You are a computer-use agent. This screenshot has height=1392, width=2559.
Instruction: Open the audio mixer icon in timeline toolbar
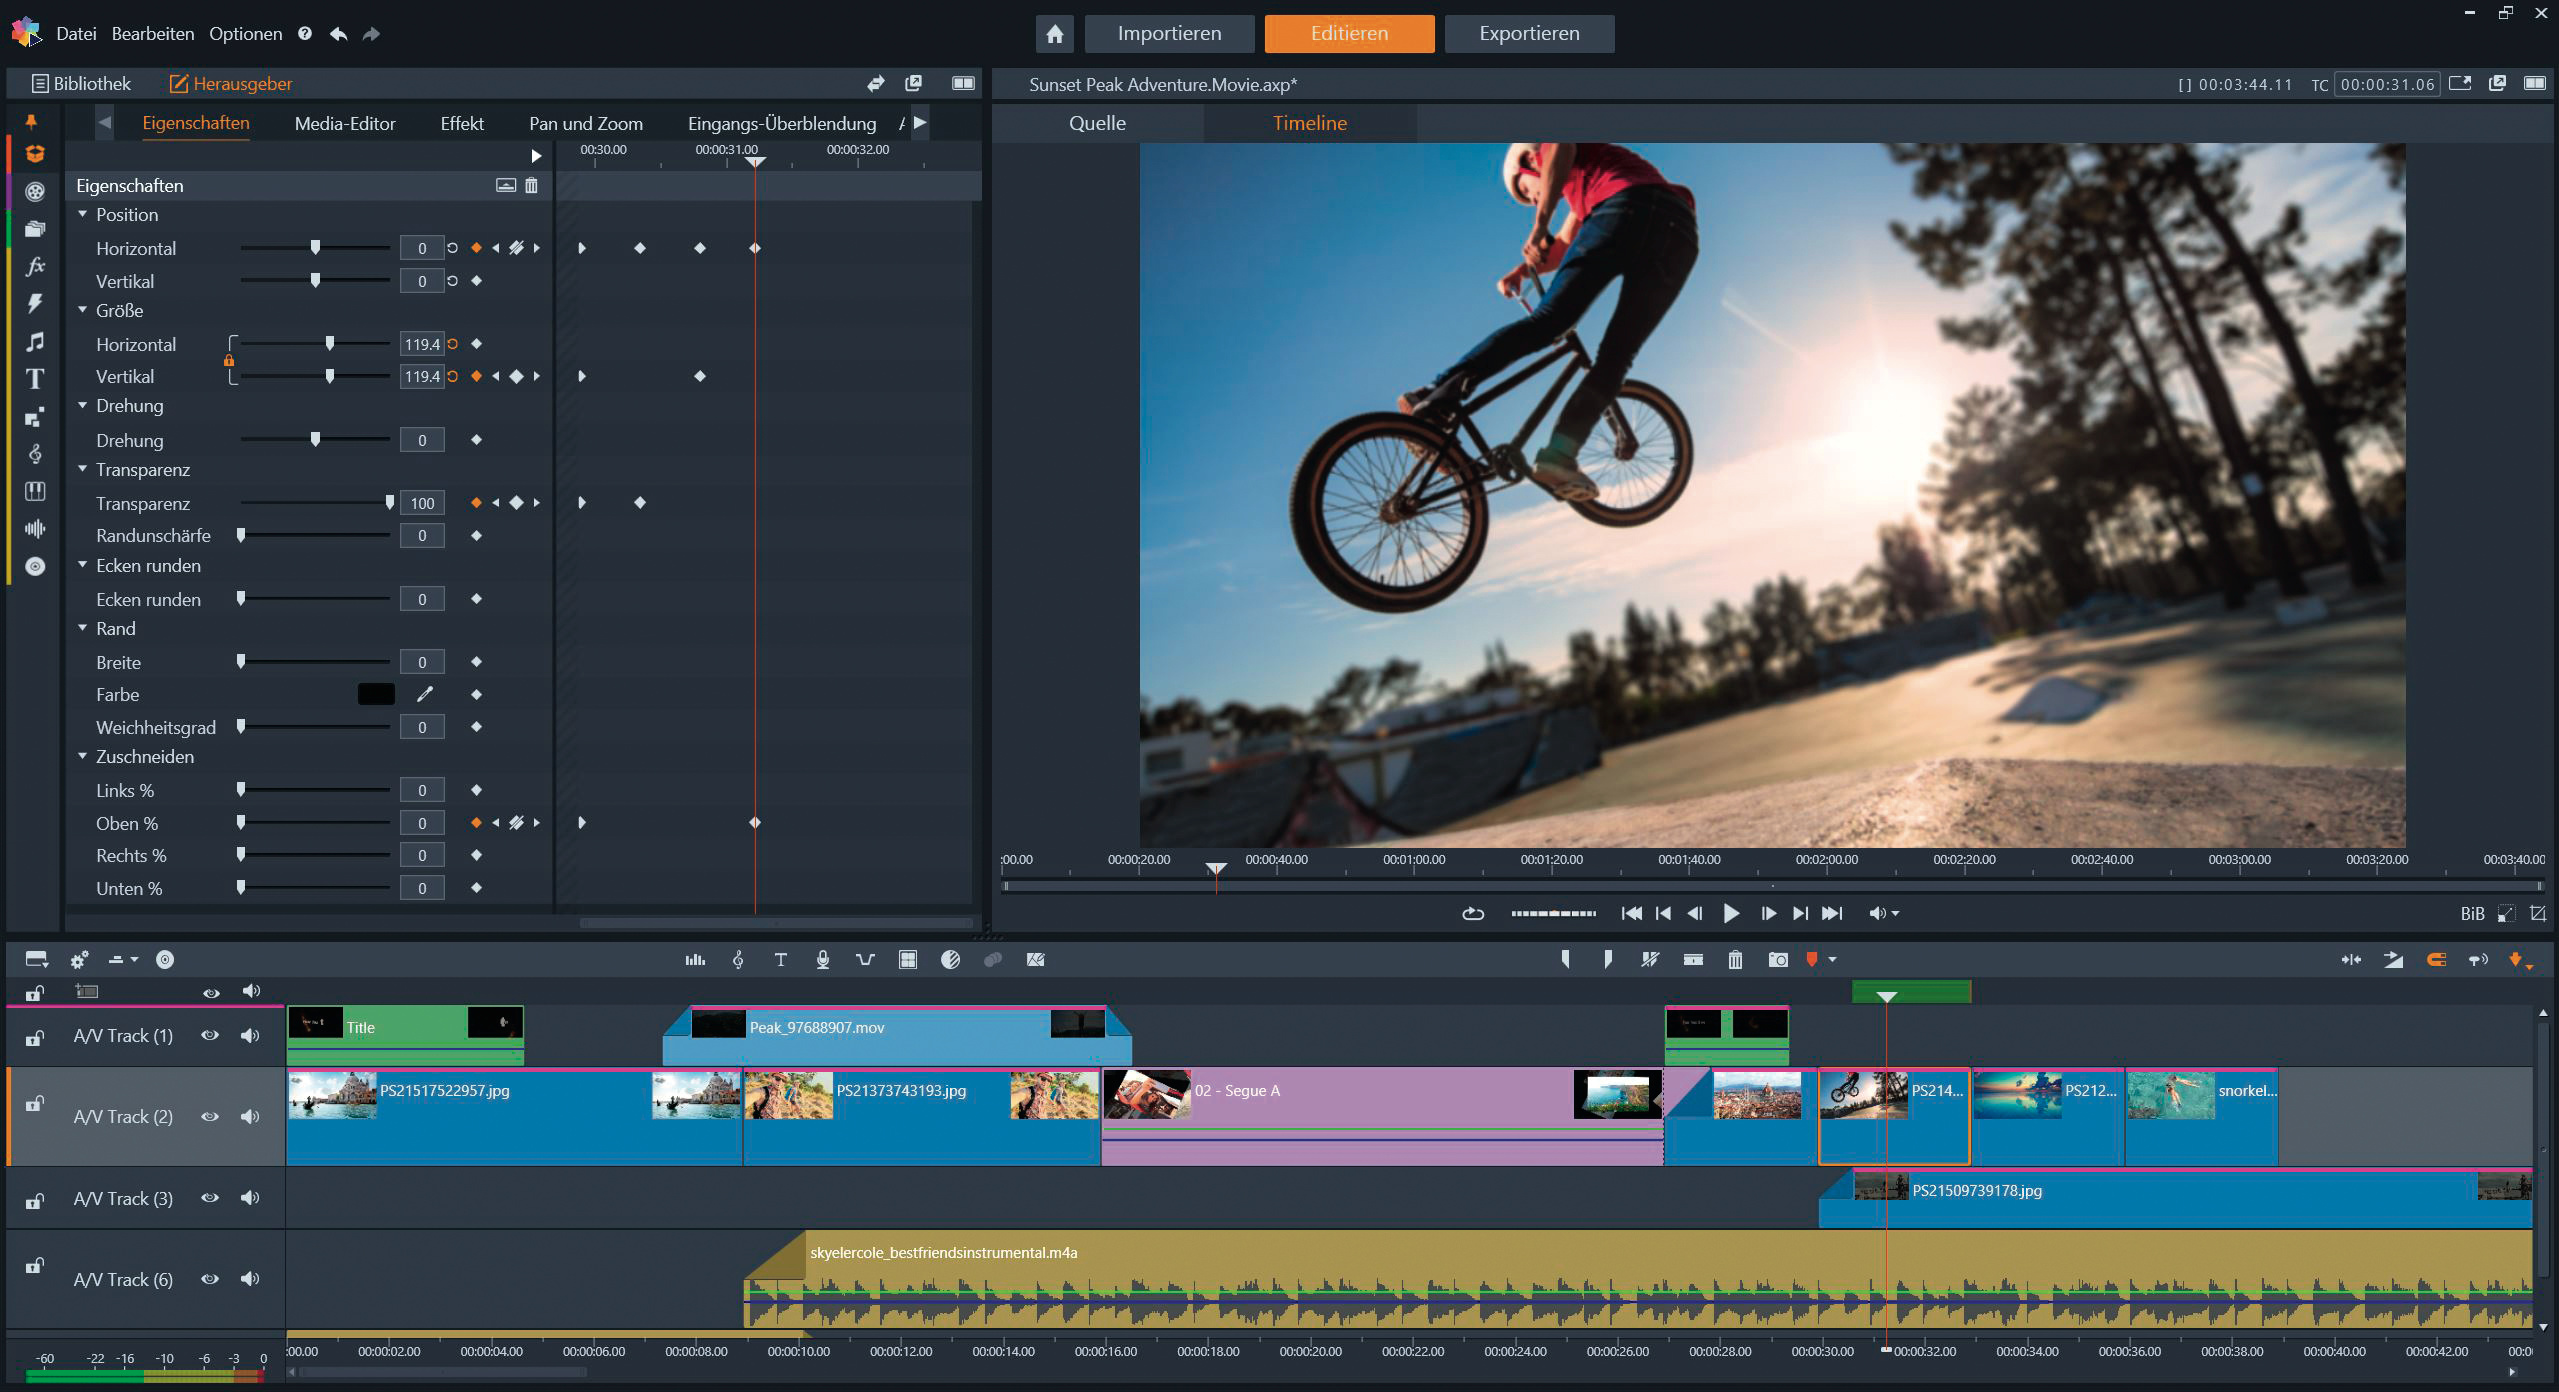tap(695, 960)
